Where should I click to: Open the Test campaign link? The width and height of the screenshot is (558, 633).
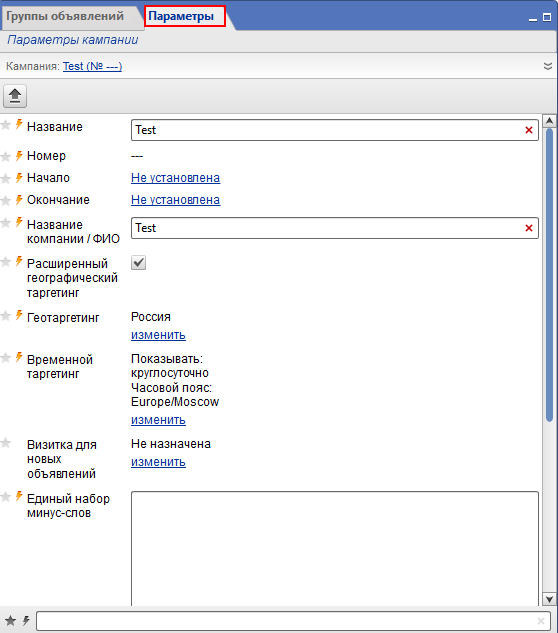92,66
